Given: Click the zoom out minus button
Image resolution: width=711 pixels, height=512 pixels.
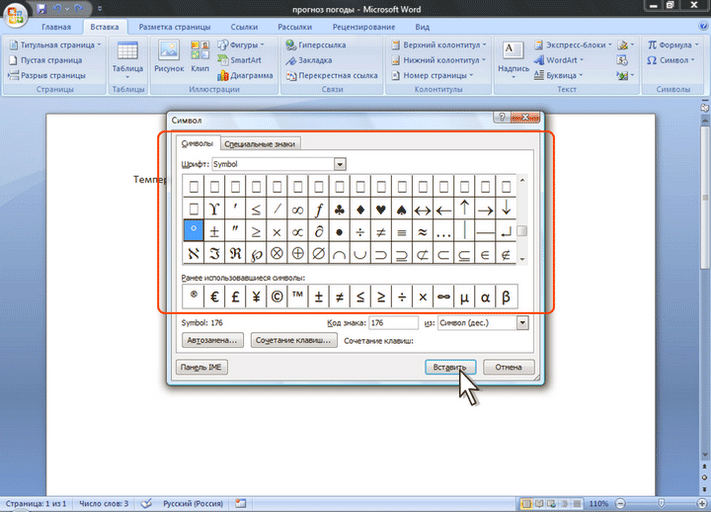Looking at the screenshot, I should (621, 503).
